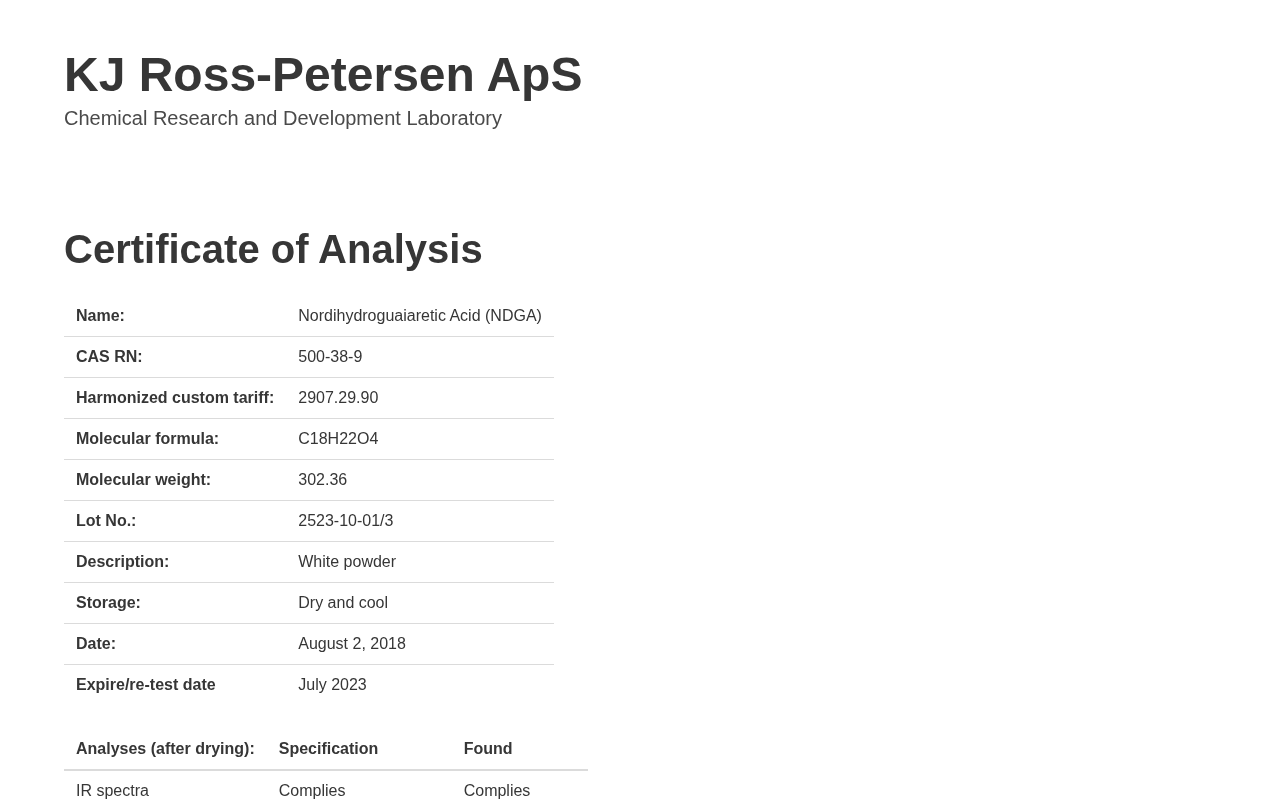Click the CAS RN value 500-38-9
The height and width of the screenshot is (800, 1280).
[x=330, y=357]
